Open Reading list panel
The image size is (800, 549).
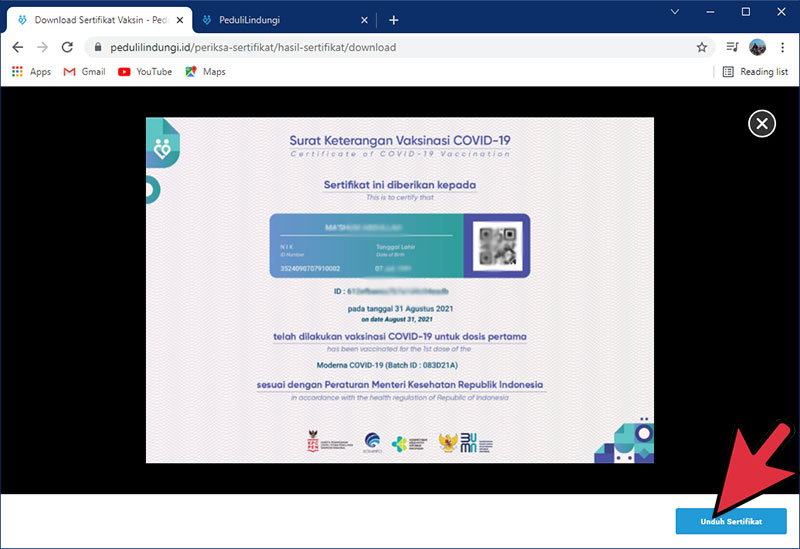tap(755, 72)
